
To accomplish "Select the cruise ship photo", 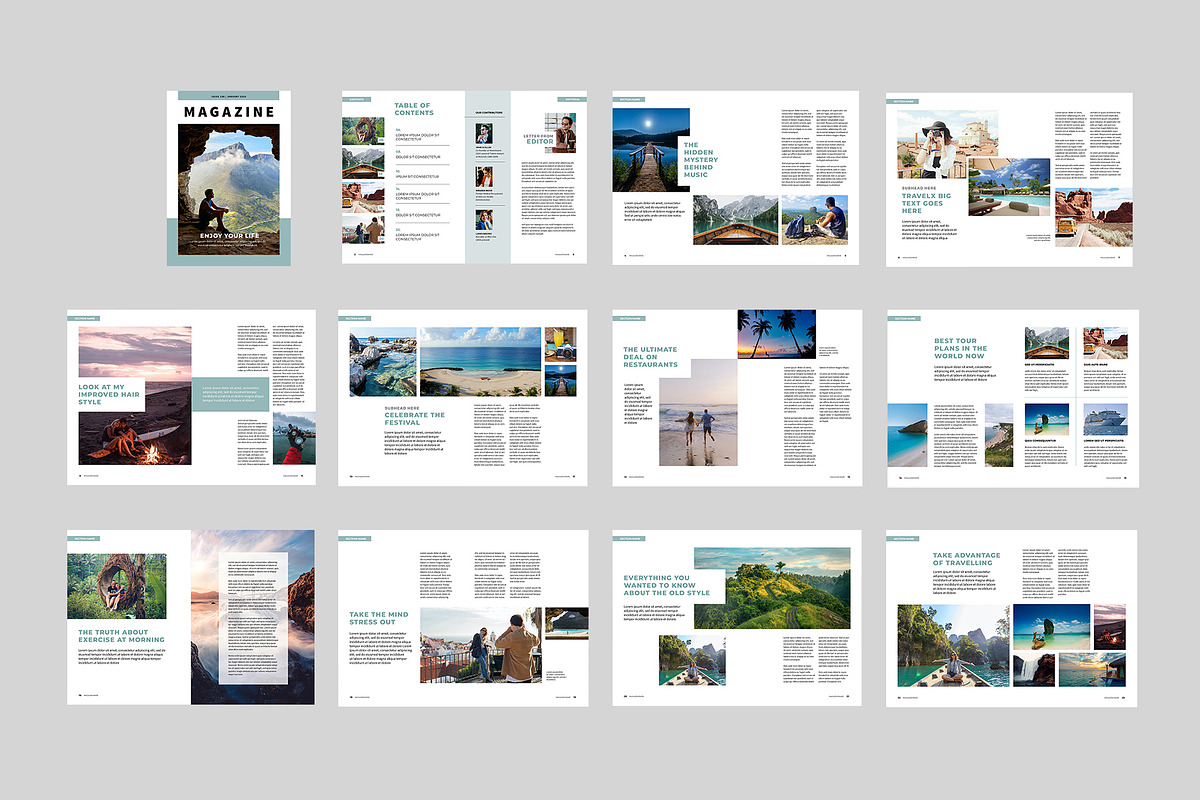I will (x=1105, y=419).
